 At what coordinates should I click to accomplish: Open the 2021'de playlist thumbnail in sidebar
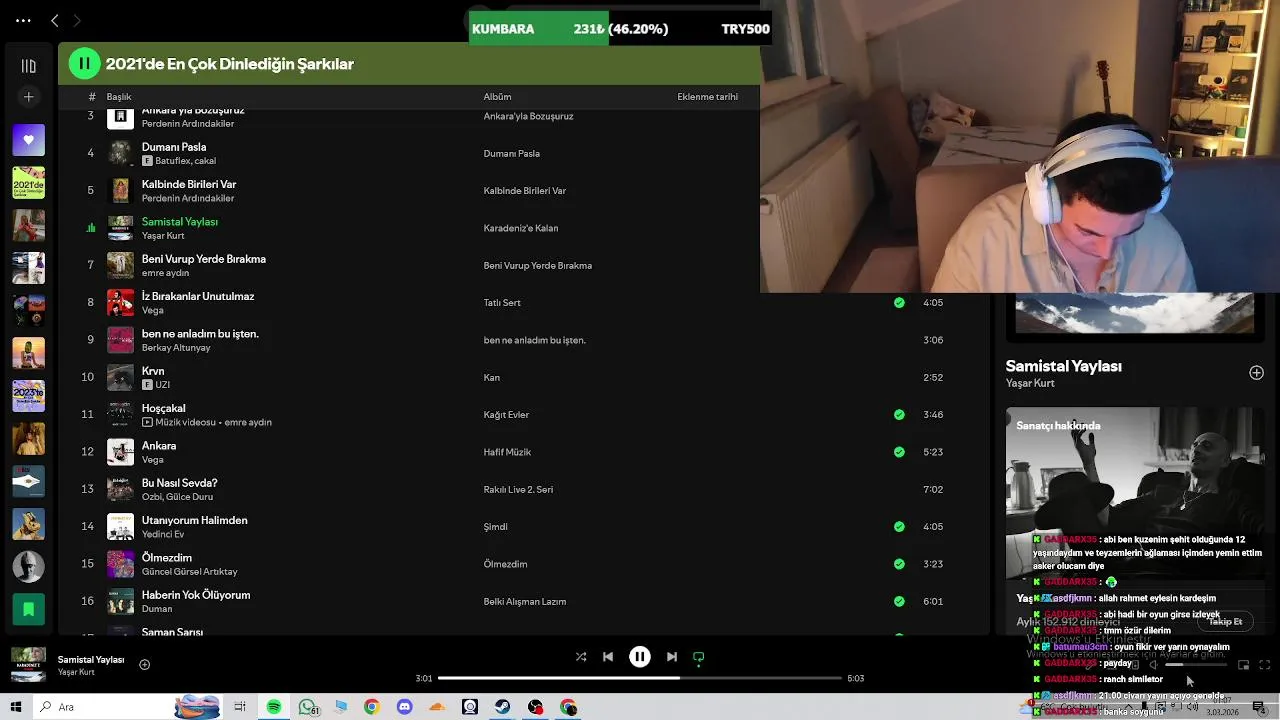tap(28, 183)
